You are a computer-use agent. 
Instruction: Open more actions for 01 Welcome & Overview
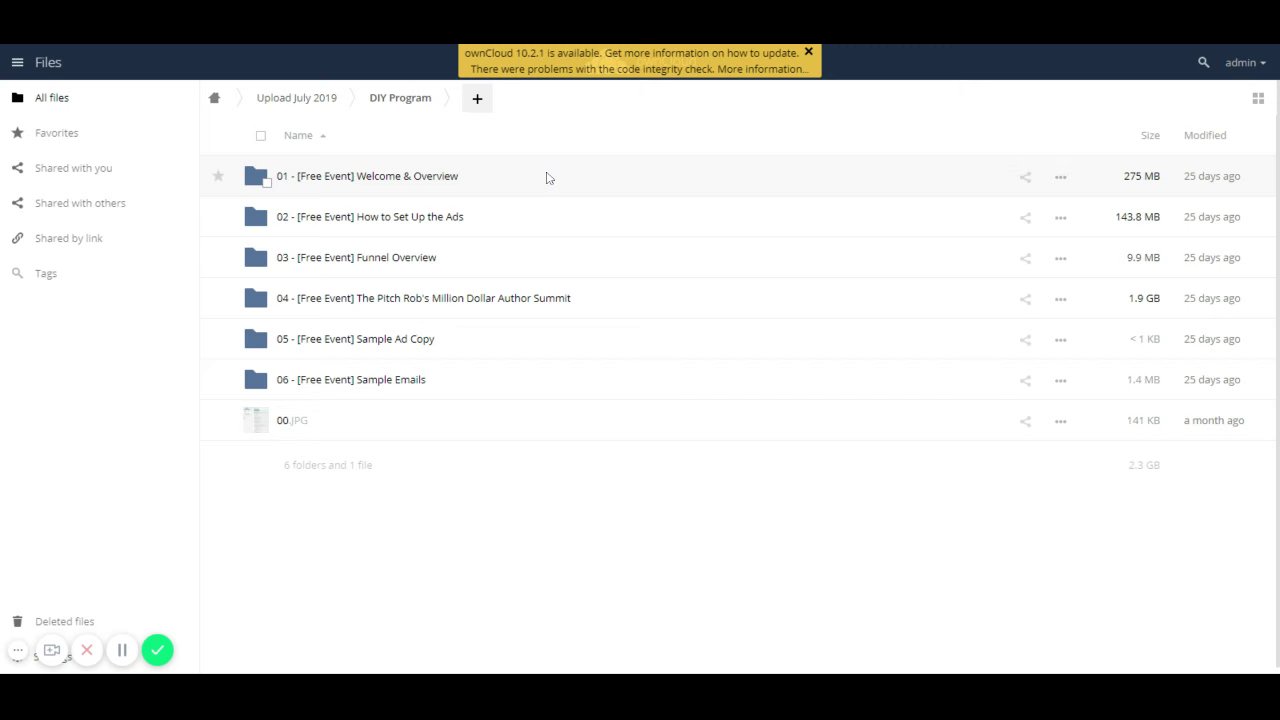click(x=1060, y=177)
